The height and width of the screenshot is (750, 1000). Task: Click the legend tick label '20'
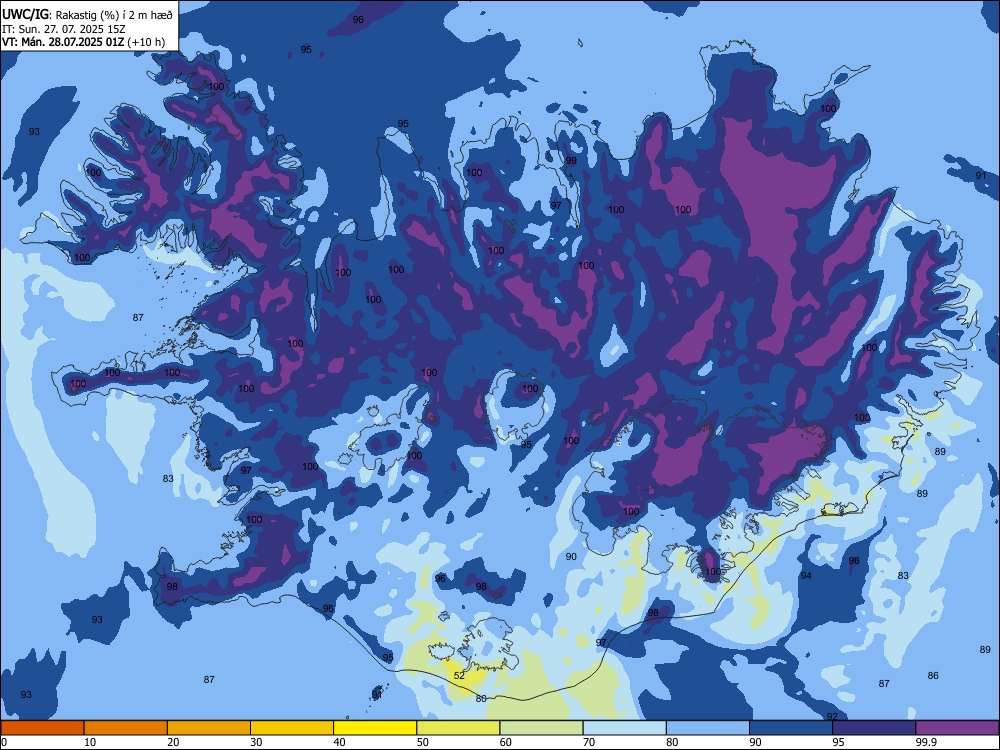click(173, 742)
